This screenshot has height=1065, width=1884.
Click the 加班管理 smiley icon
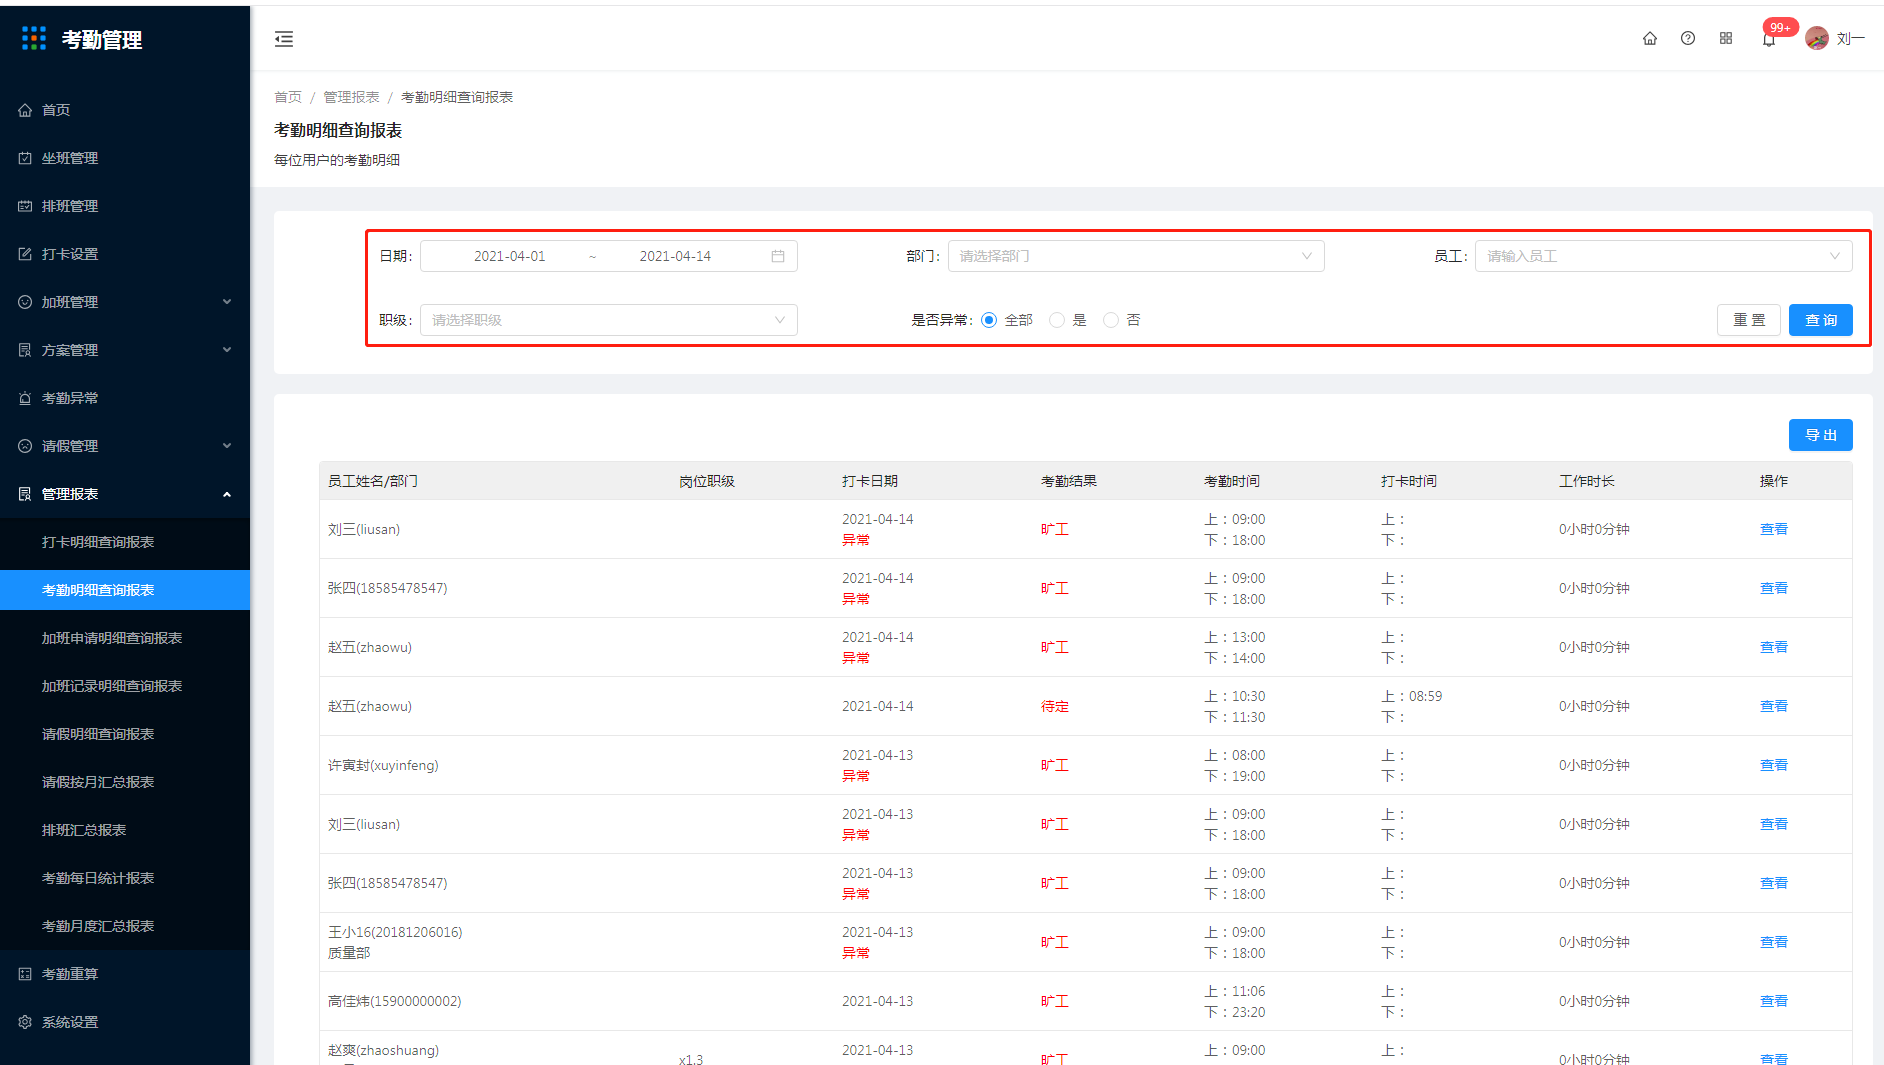click(25, 302)
